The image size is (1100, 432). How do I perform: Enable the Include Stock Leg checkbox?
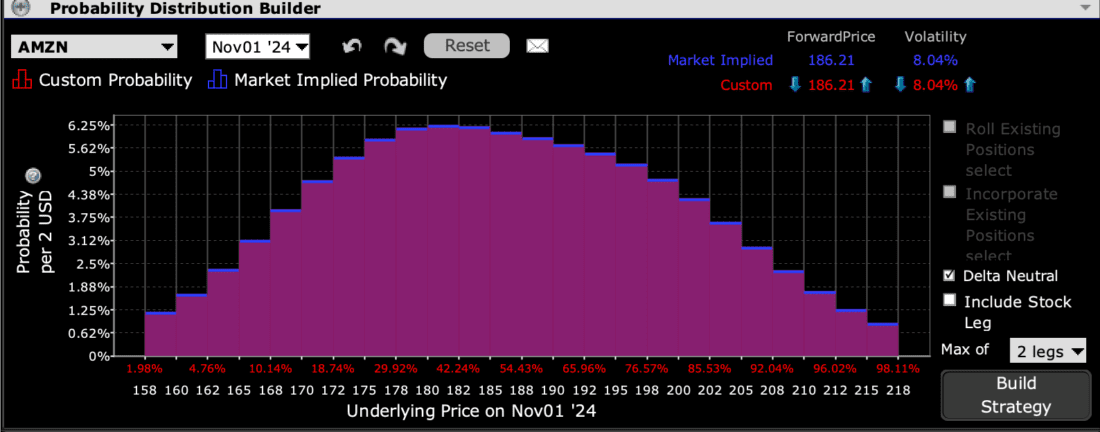(950, 300)
